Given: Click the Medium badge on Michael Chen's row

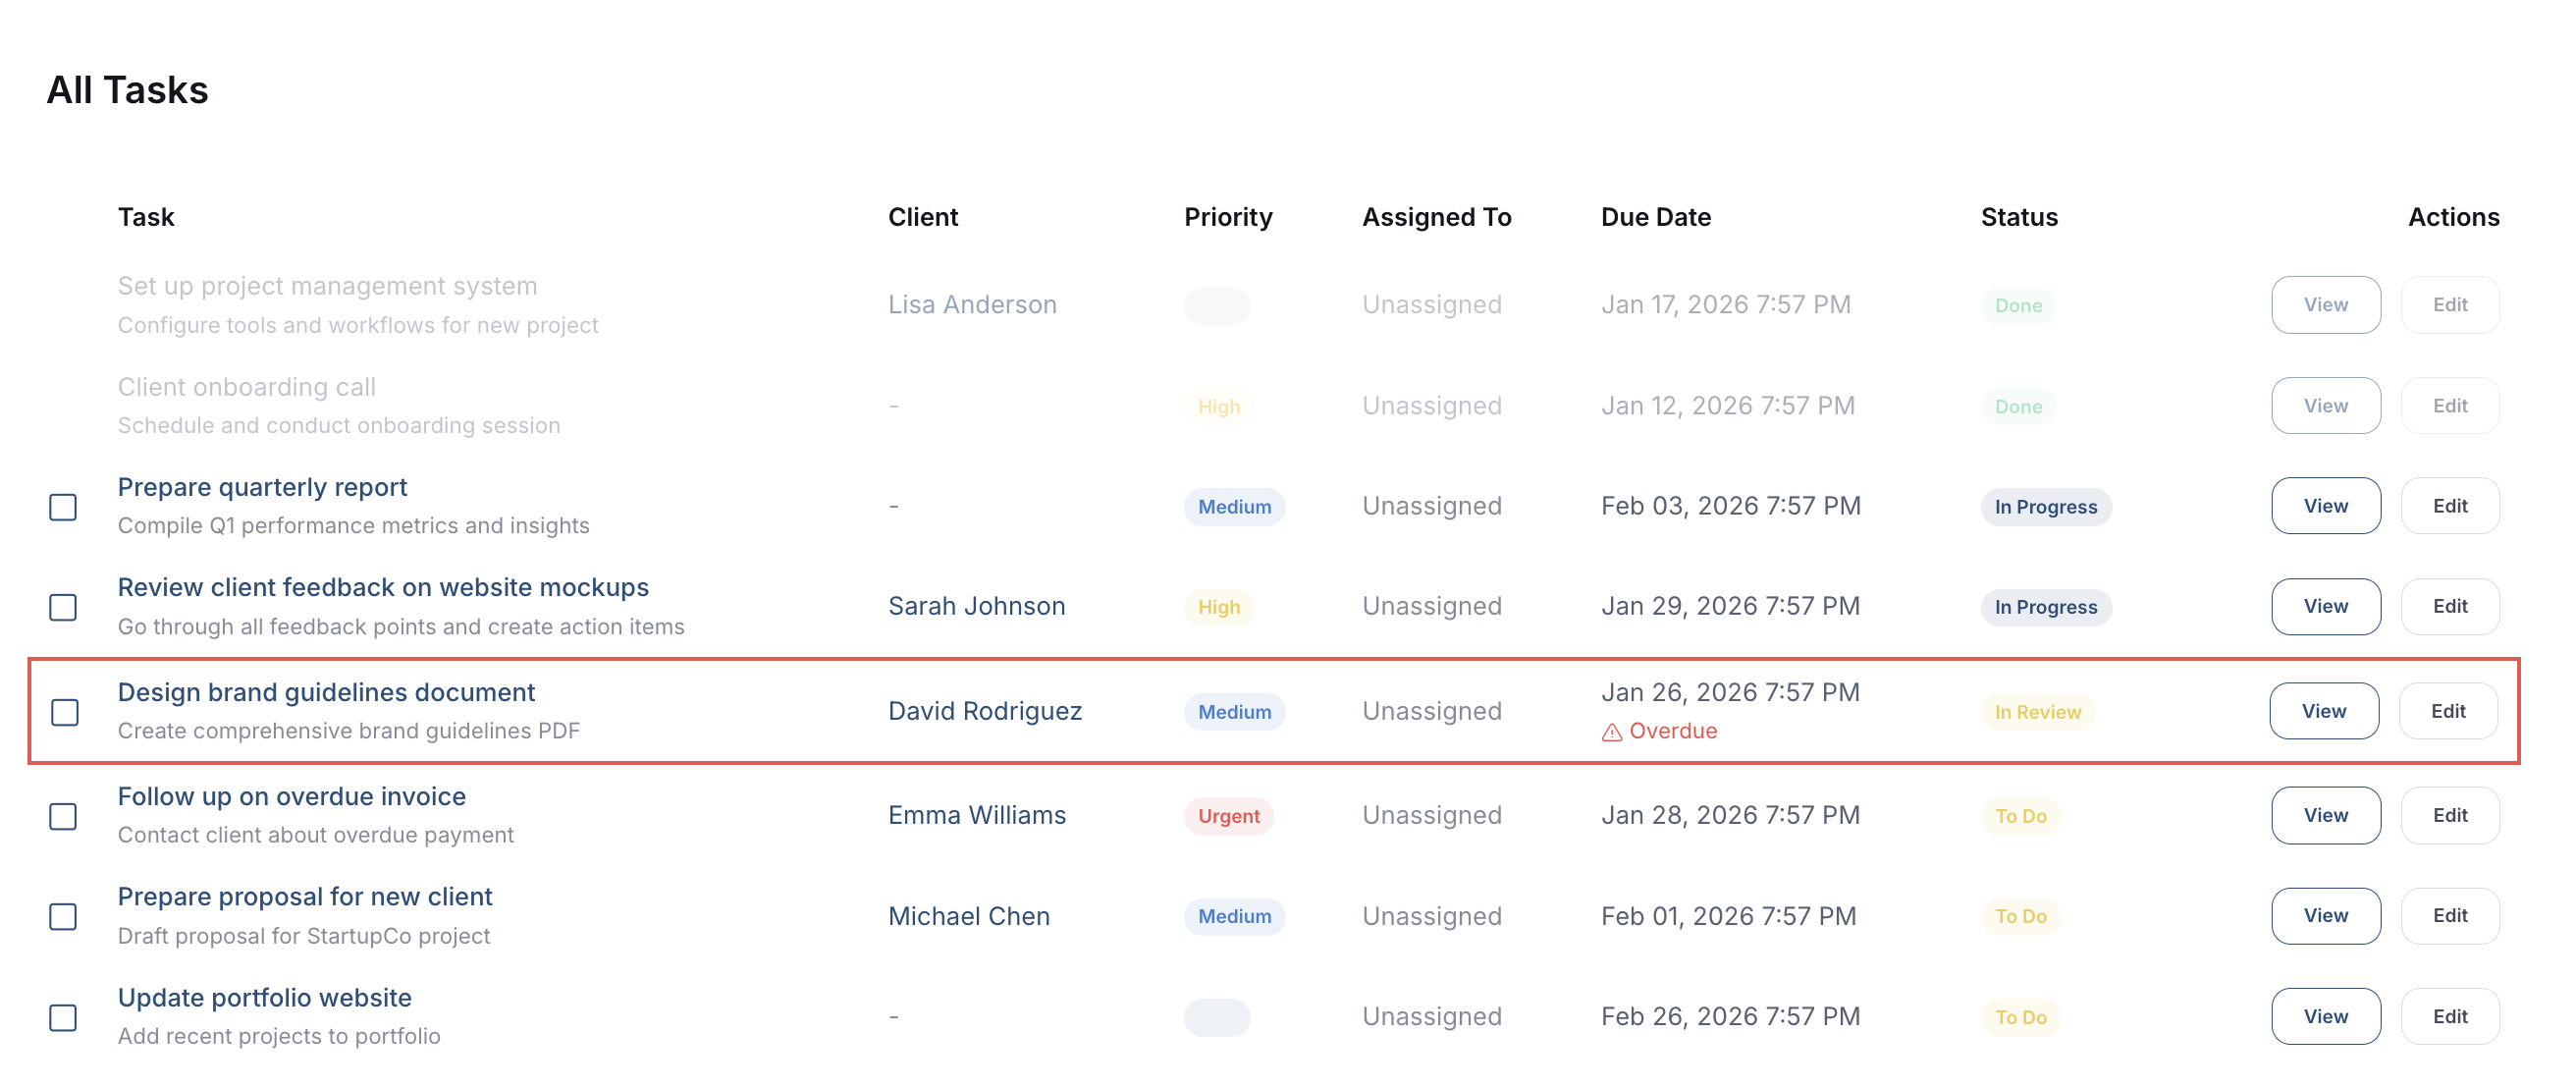Looking at the screenshot, I should 1234,916.
